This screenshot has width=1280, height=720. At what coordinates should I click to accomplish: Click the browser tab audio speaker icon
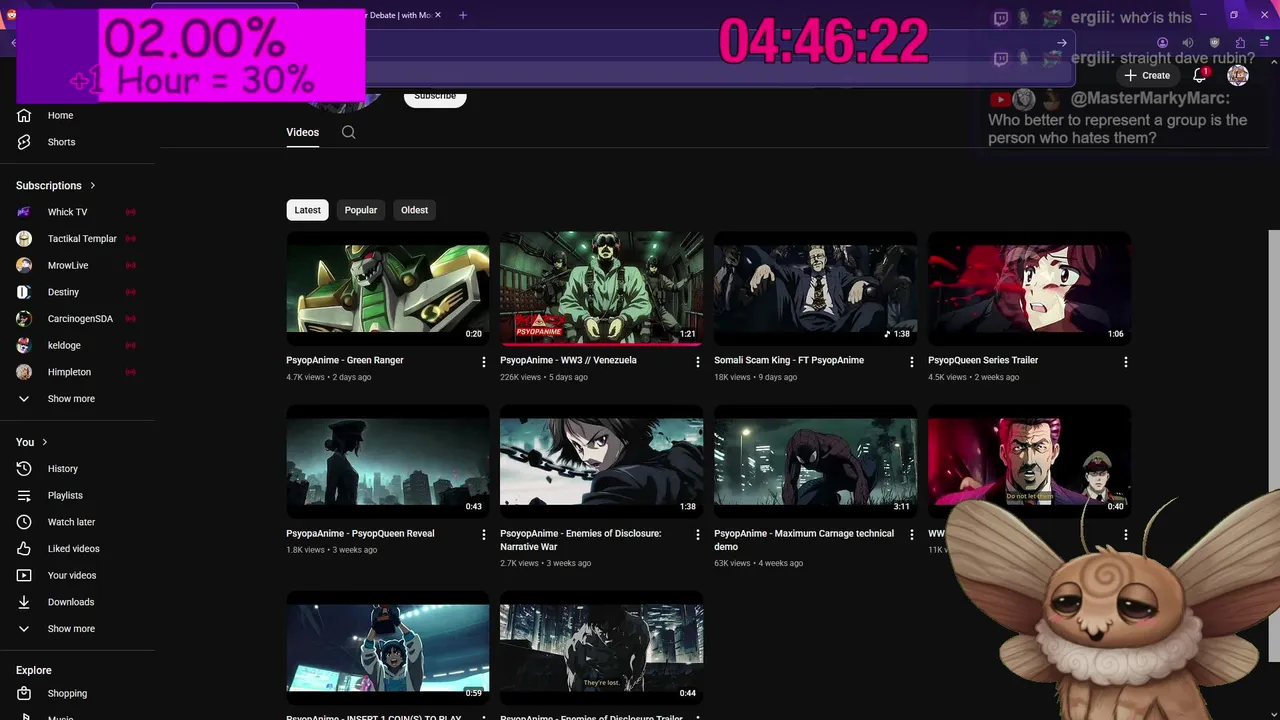click(1188, 43)
